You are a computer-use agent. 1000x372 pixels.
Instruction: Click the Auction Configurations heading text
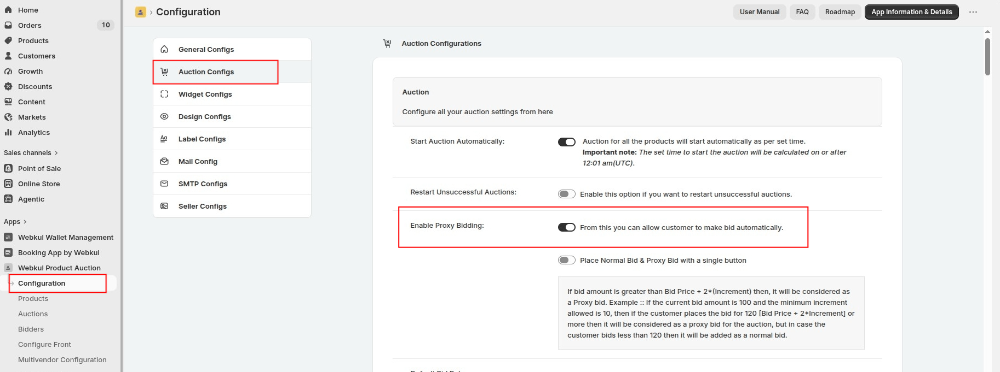(441, 43)
